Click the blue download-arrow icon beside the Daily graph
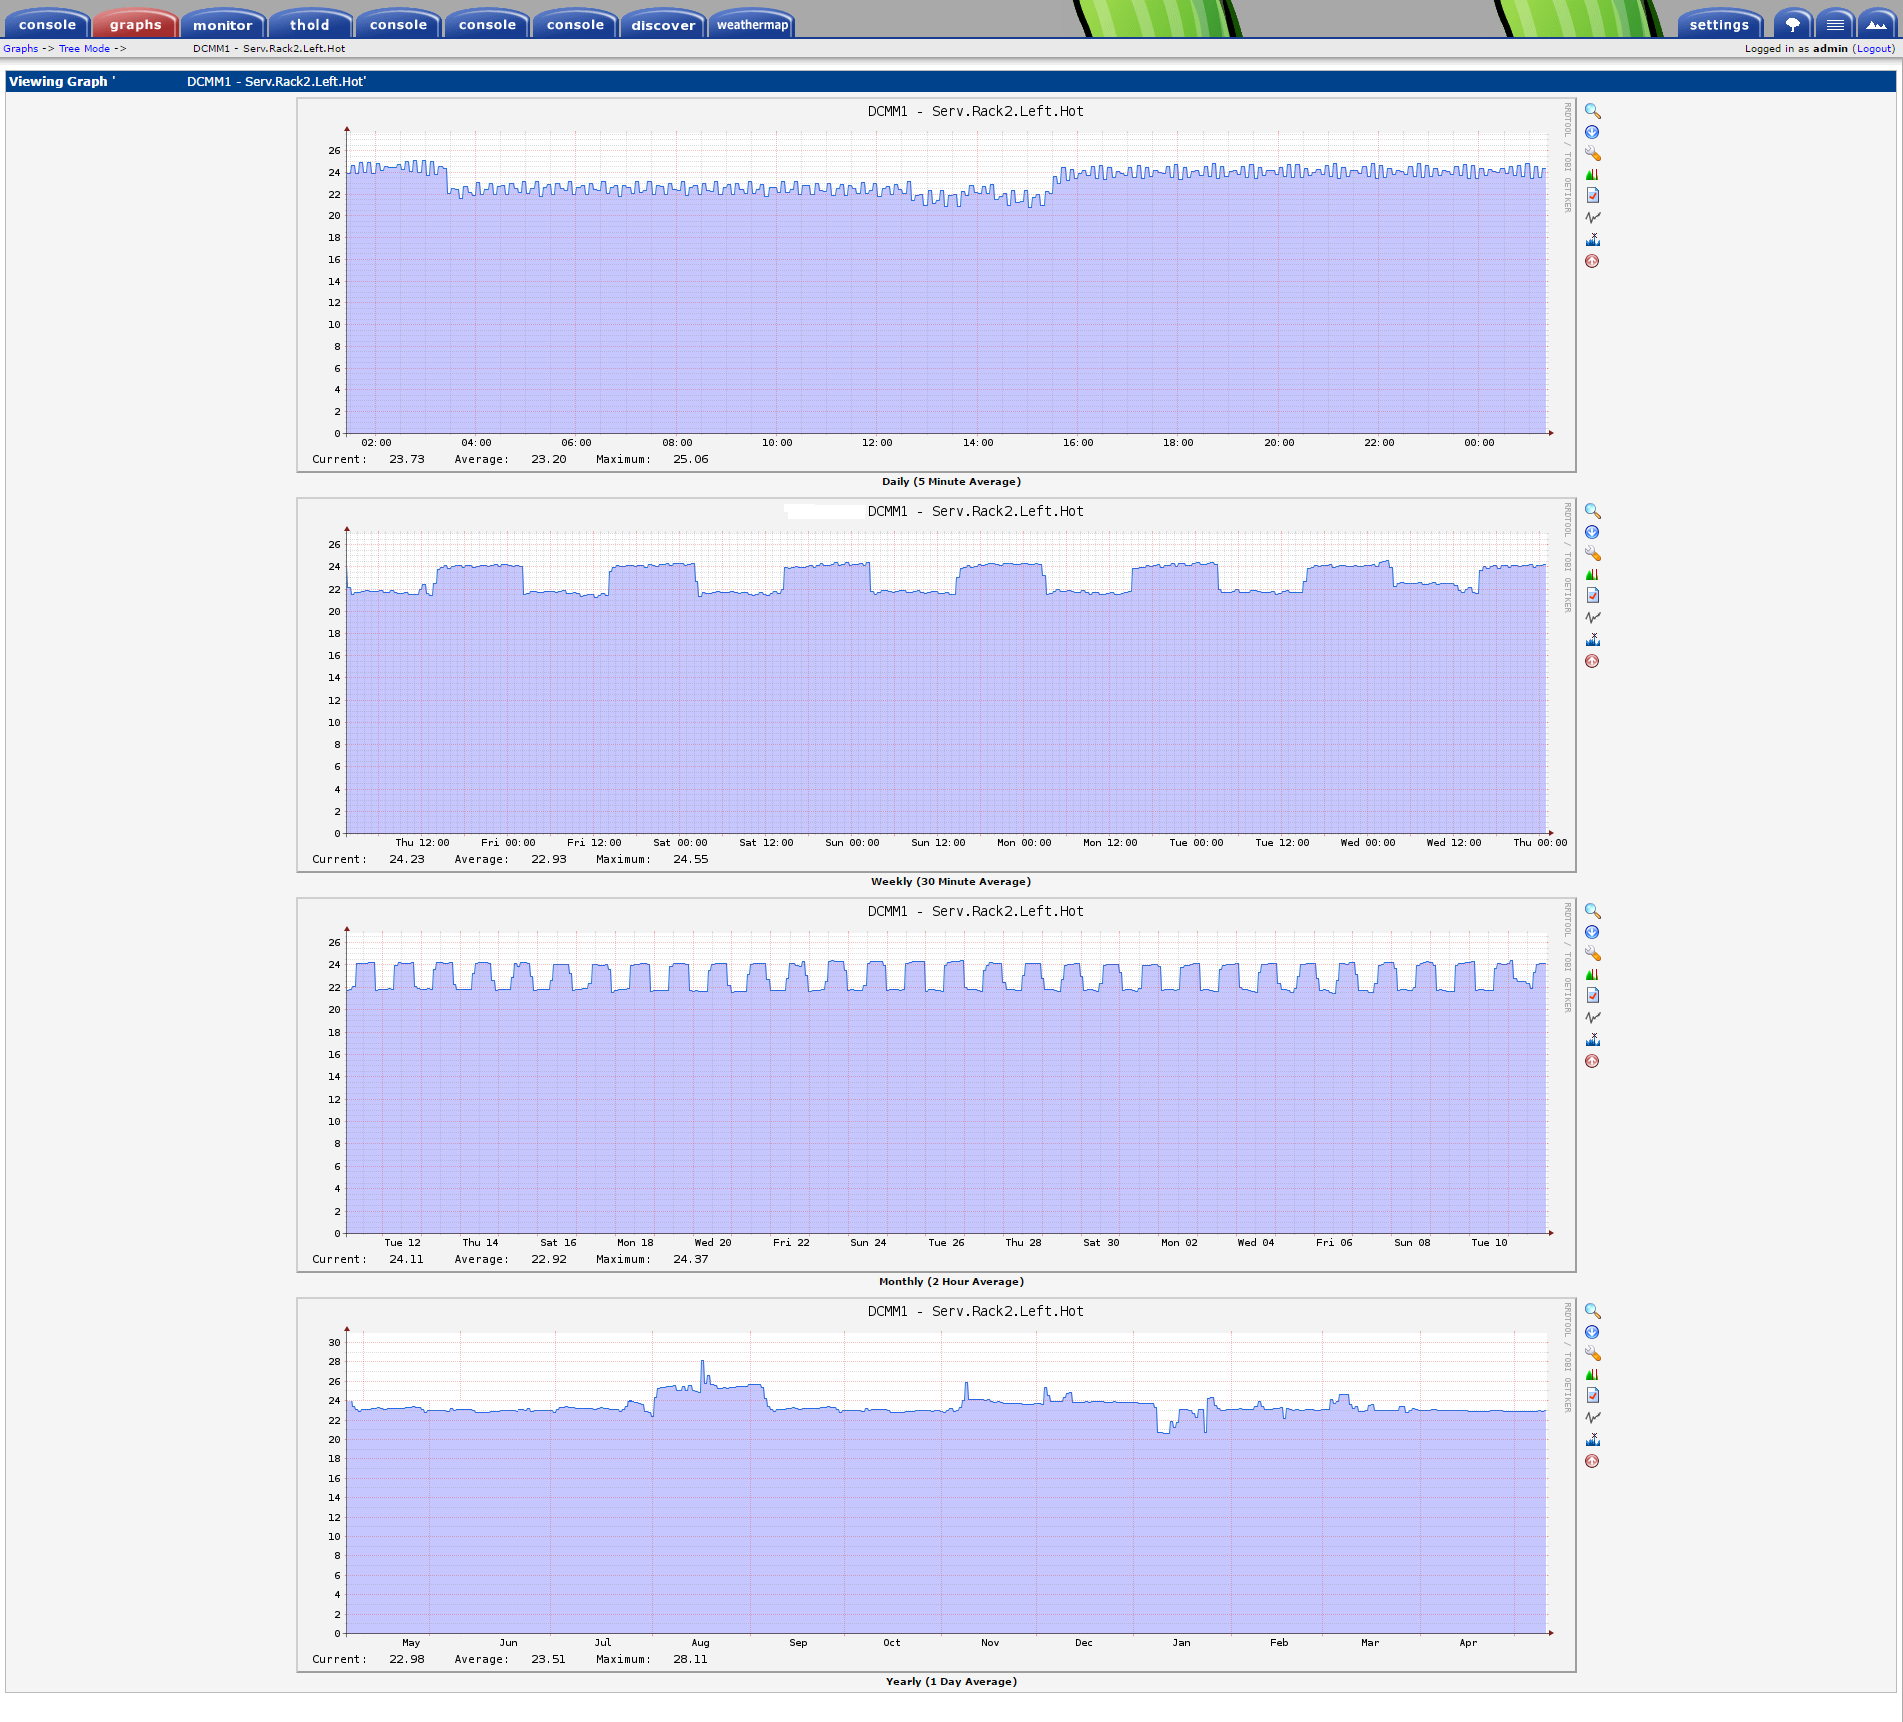The height and width of the screenshot is (1722, 1903). pyautogui.click(x=1592, y=132)
